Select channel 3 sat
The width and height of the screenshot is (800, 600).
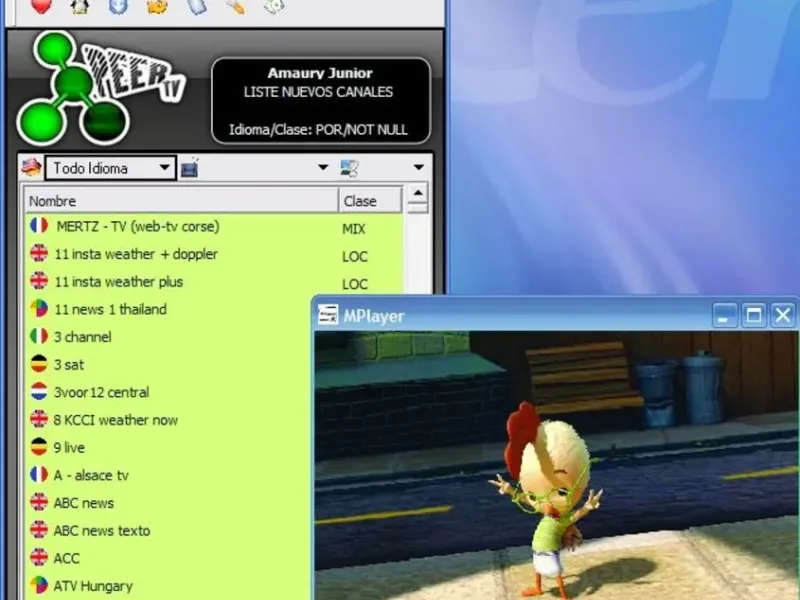point(69,364)
